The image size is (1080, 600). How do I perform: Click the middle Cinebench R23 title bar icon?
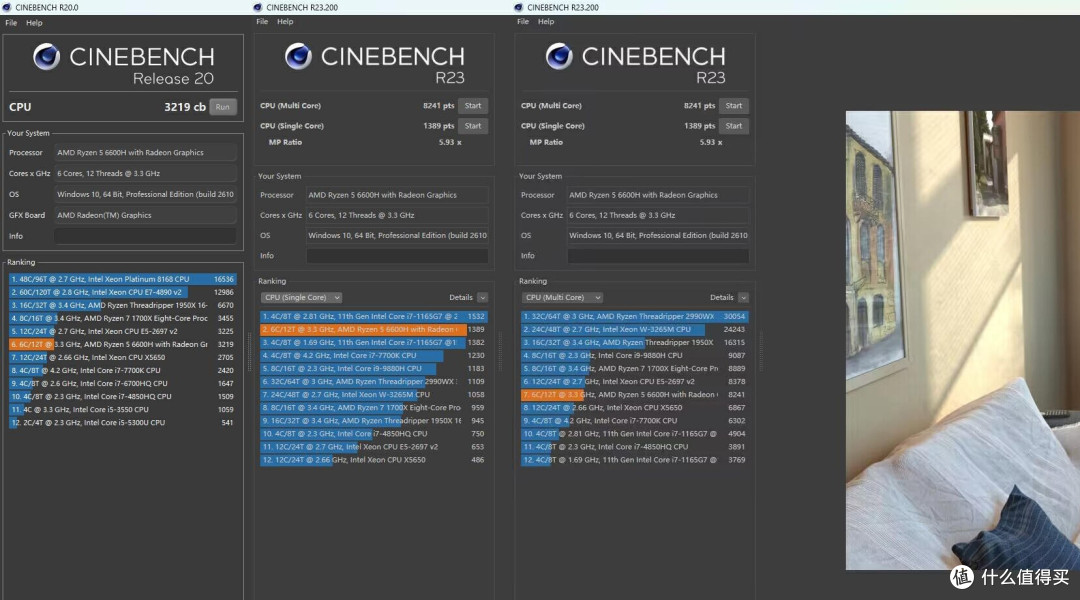tap(258, 8)
